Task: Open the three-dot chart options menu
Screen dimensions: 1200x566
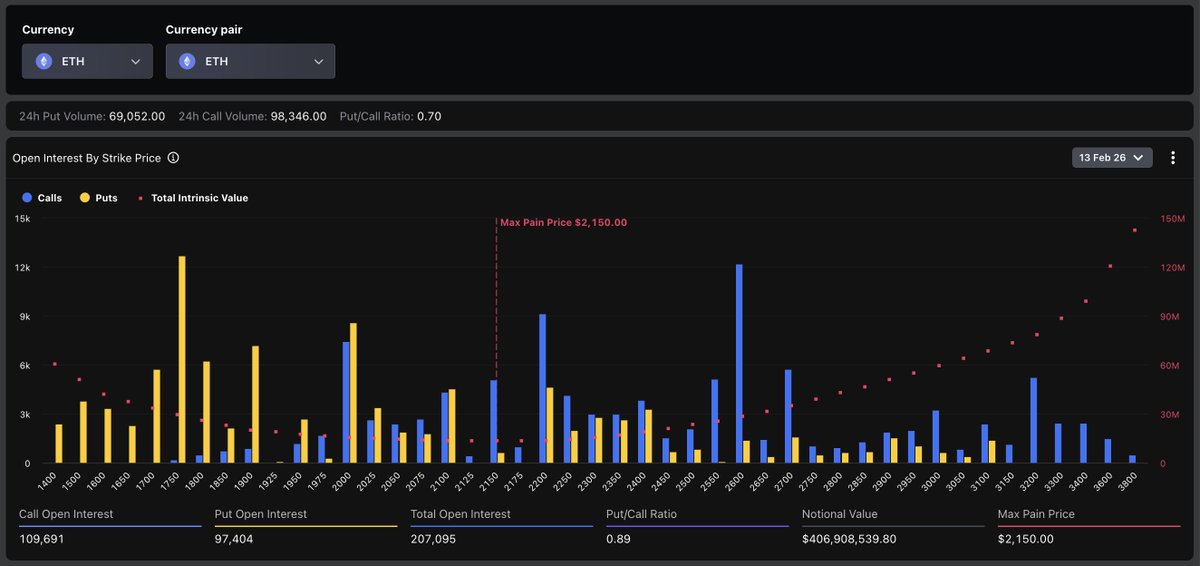Action: coord(1173,158)
